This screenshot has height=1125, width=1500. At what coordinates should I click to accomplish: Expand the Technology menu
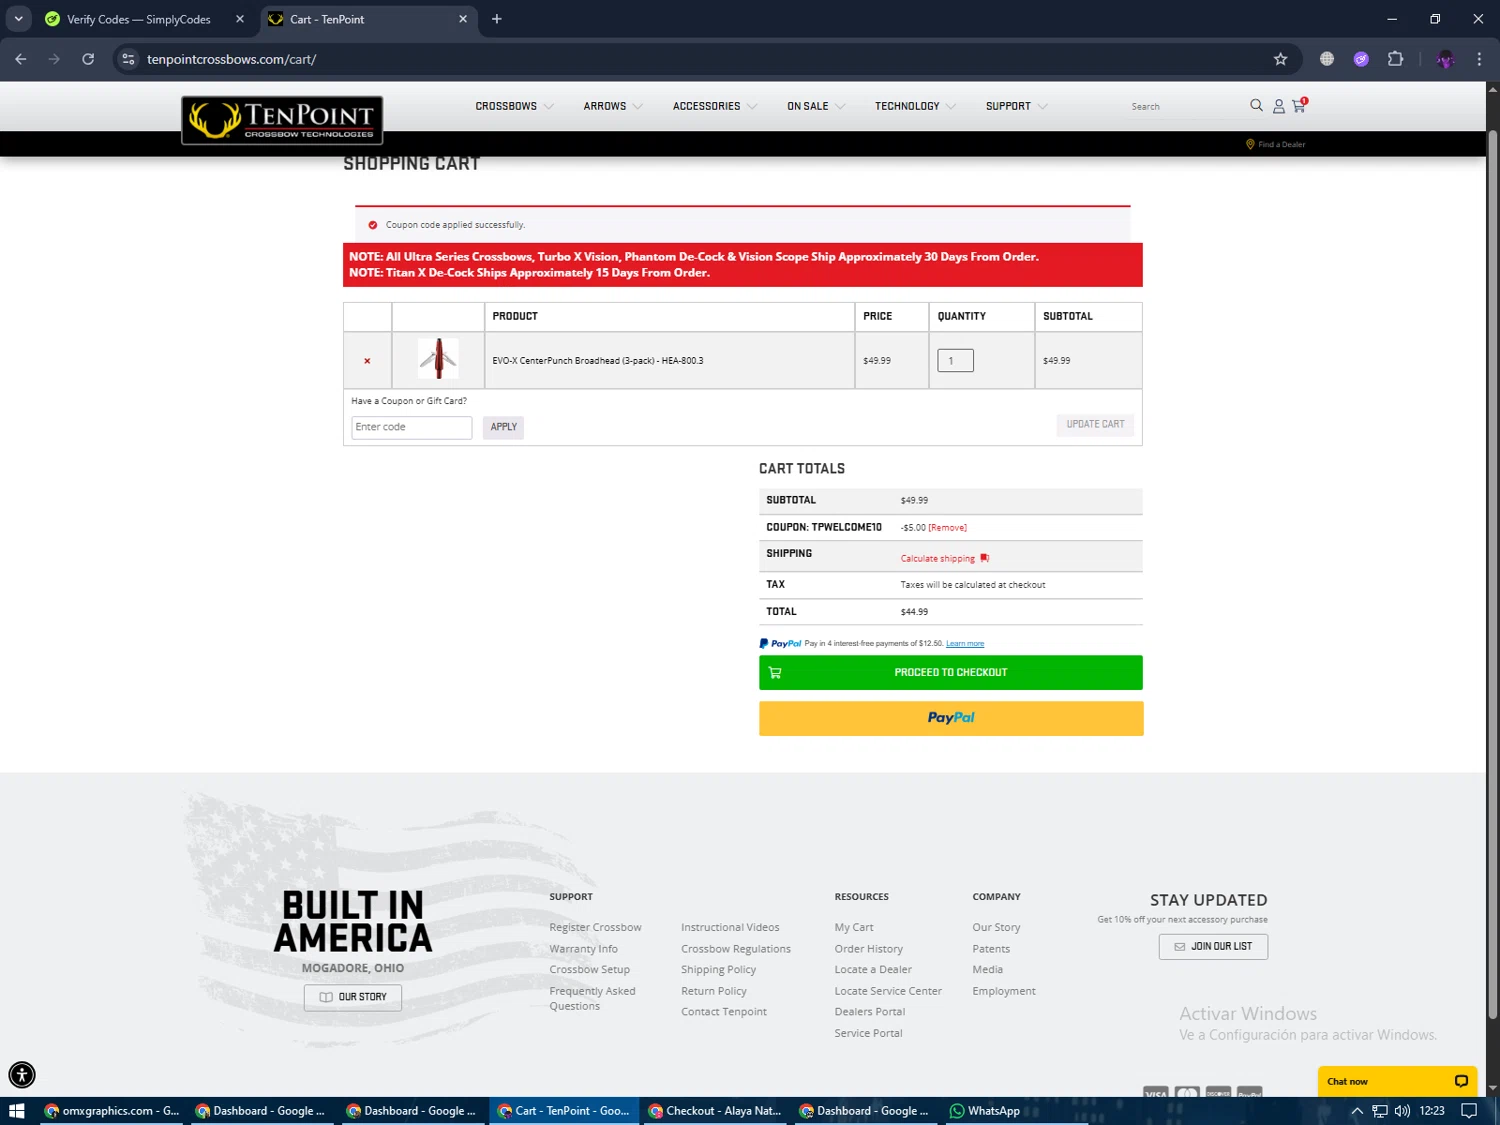(x=915, y=106)
